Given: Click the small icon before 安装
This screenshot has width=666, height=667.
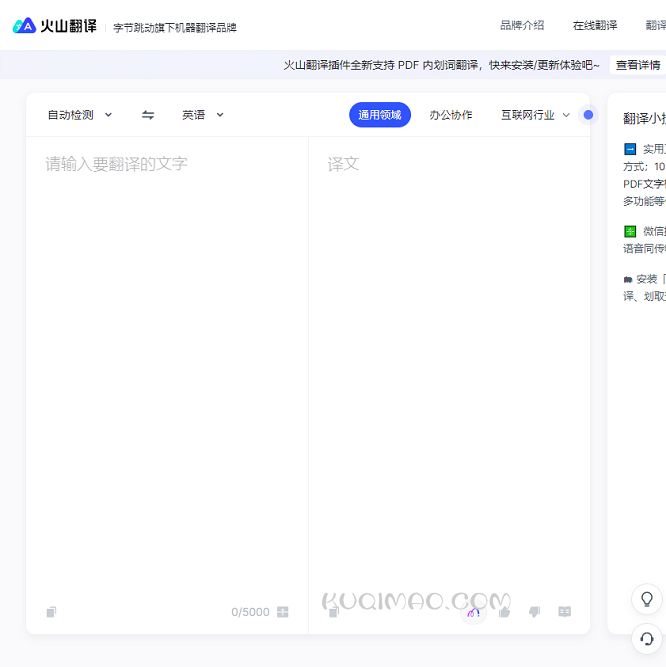Looking at the screenshot, I should pyautogui.click(x=628, y=279).
